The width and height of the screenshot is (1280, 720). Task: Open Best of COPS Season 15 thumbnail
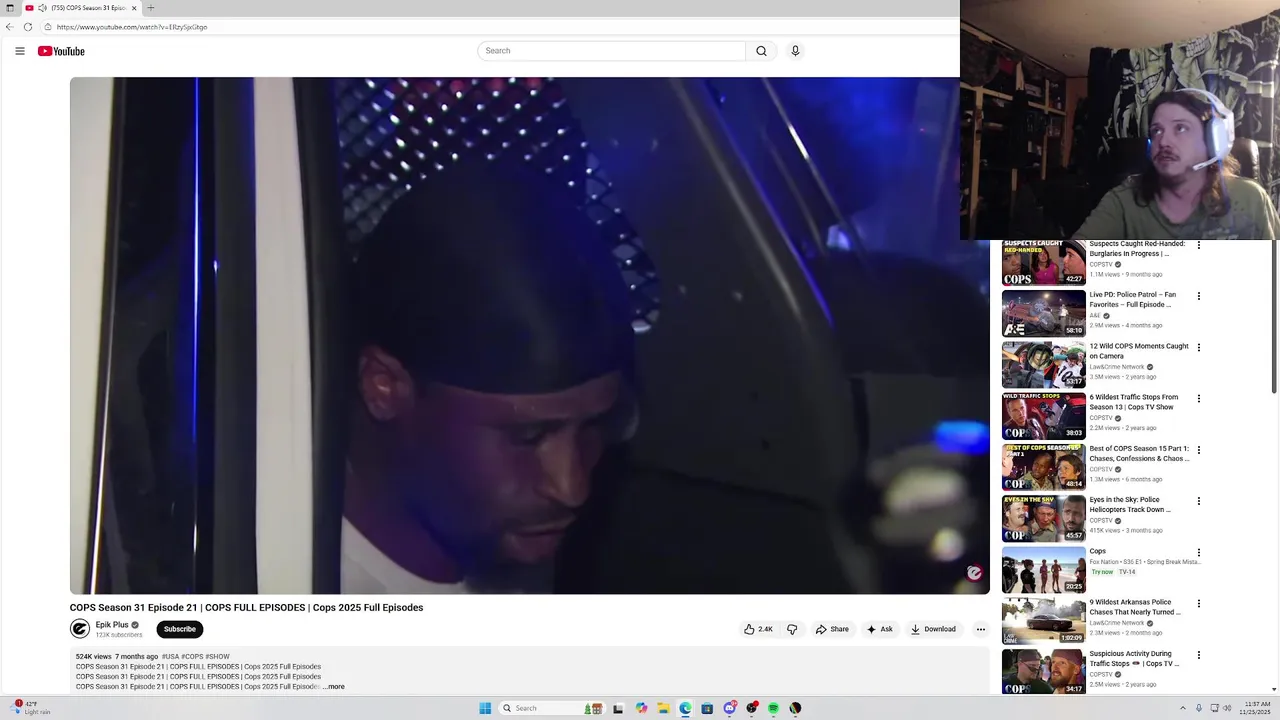click(x=1043, y=467)
